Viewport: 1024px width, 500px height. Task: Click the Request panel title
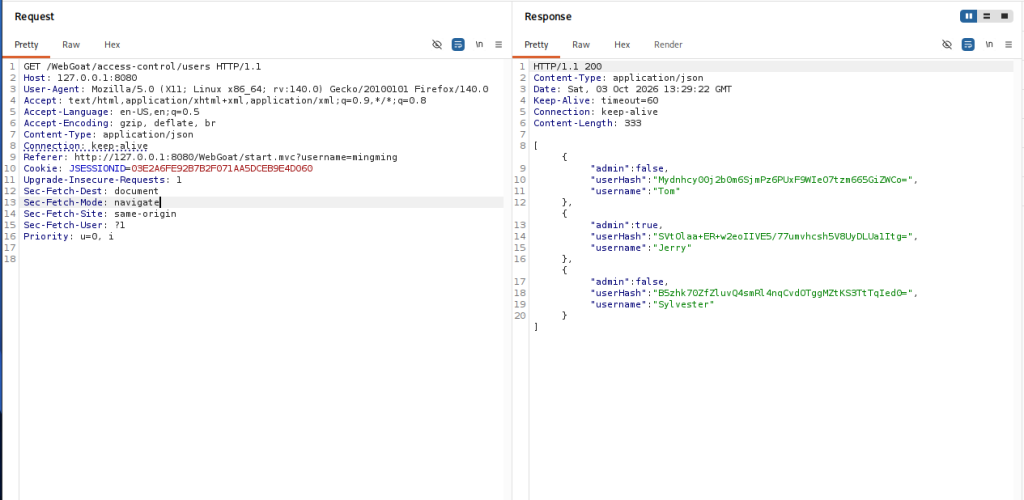click(x=35, y=16)
